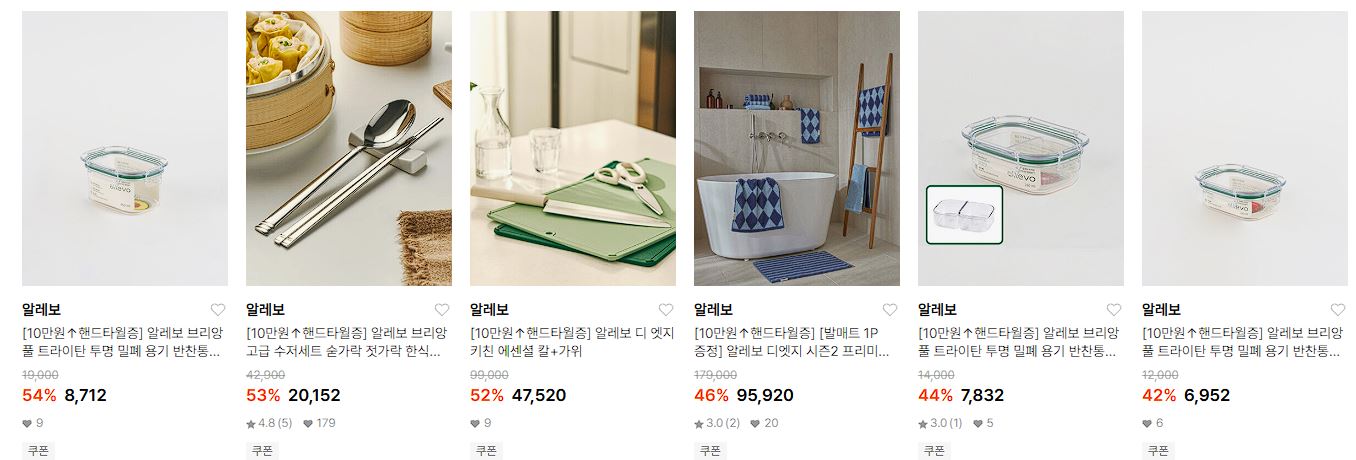
Task: Click the 쿠폰 badge under the 8,712 item
Action: point(37,451)
